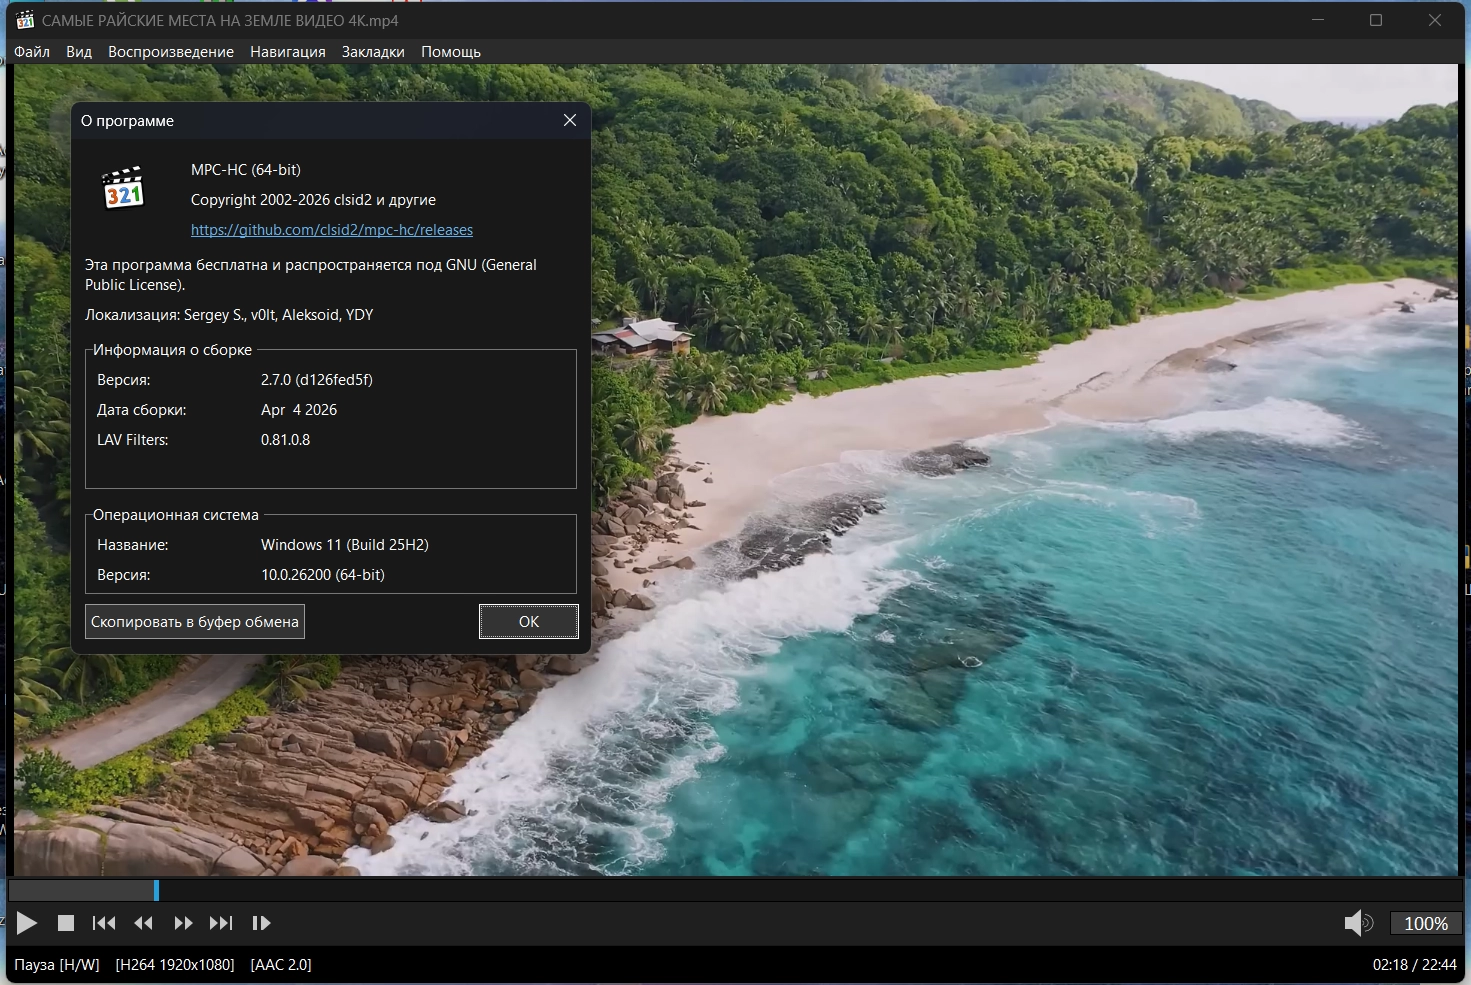Confirm the dialog with OK

529,622
